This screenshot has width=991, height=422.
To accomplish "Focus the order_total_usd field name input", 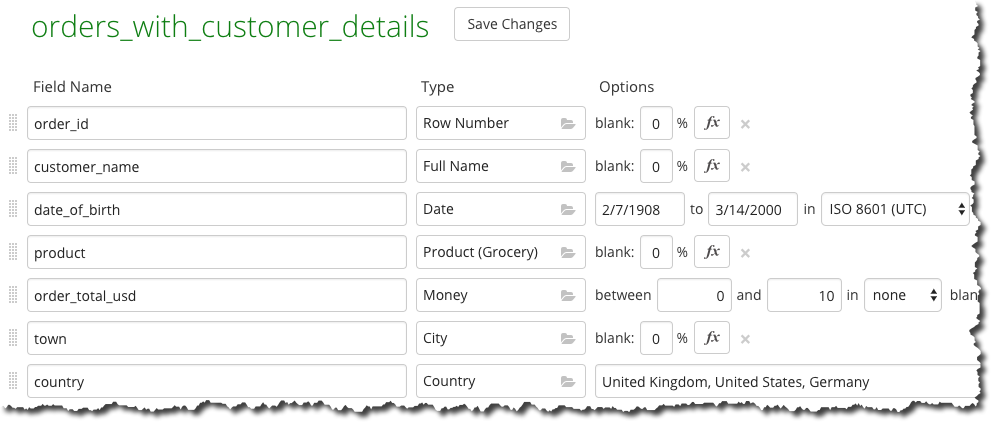I will pyautogui.click(x=216, y=295).
